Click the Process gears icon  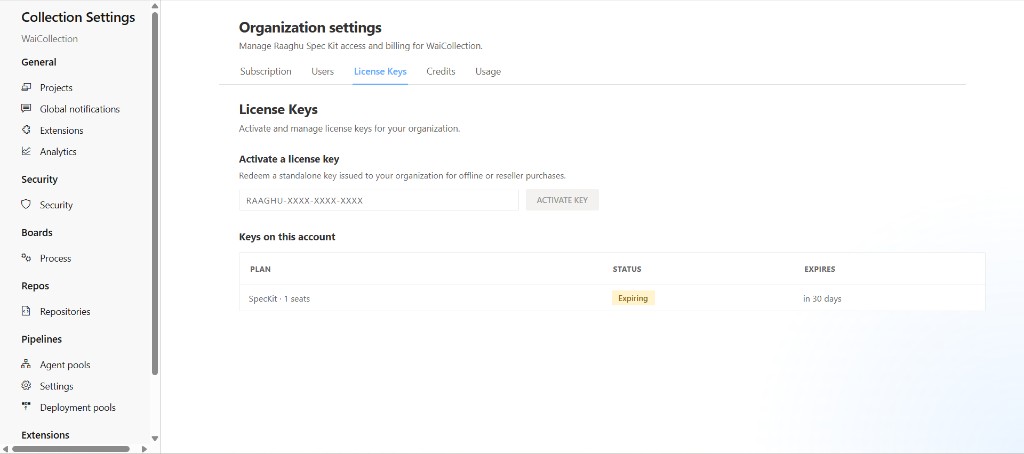pos(26,258)
